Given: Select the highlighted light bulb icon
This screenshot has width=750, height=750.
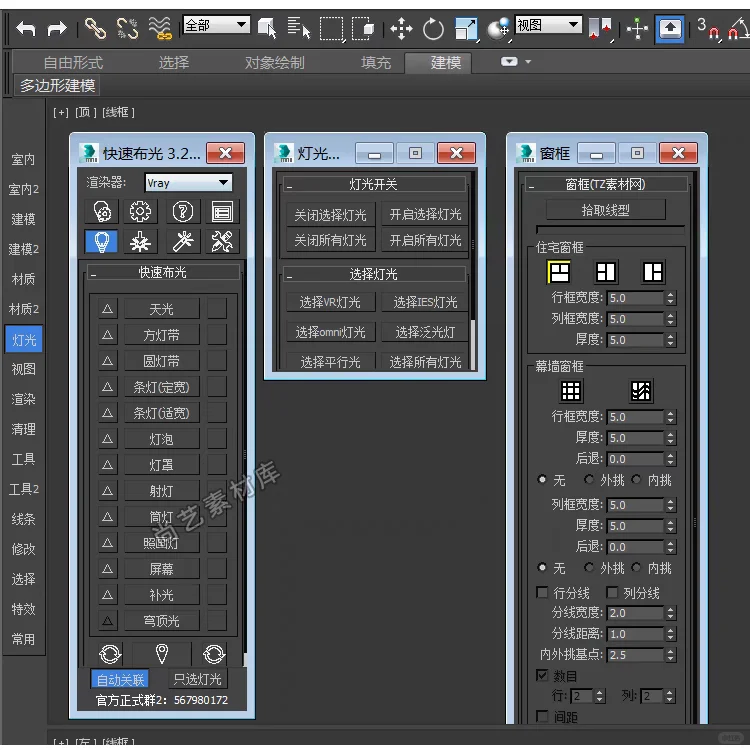Looking at the screenshot, I should tap(101, 242).
